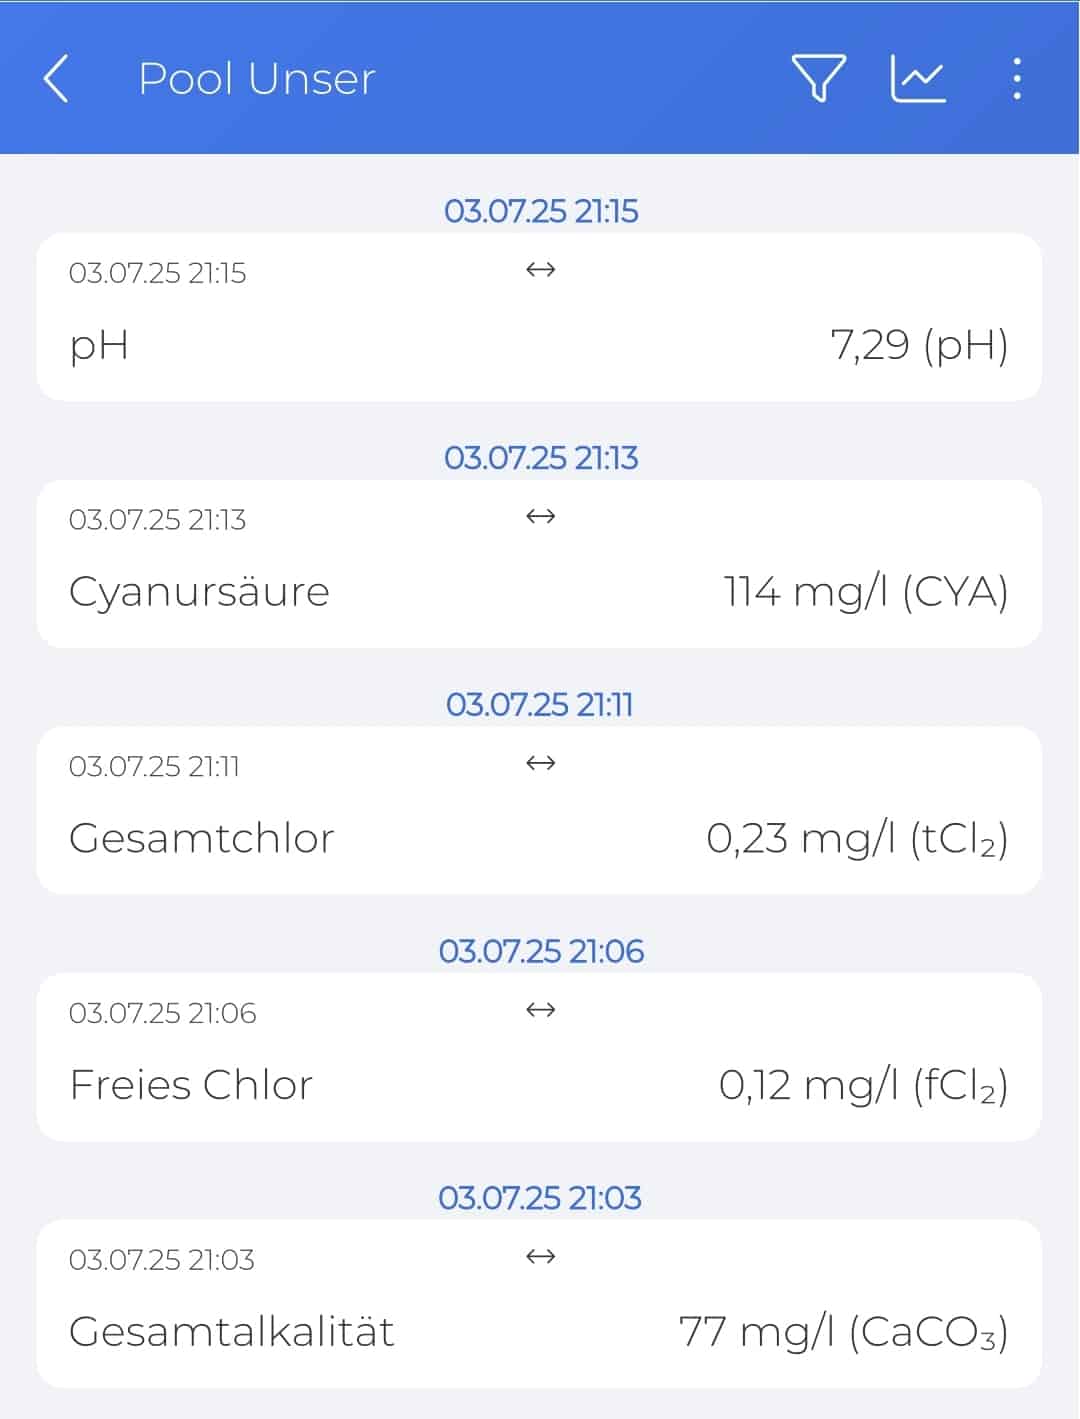The height and width of the screenshot is (1419, 1080).
Task: Tap the 03.07.25 21:13 date header
Action: [540, 458]
